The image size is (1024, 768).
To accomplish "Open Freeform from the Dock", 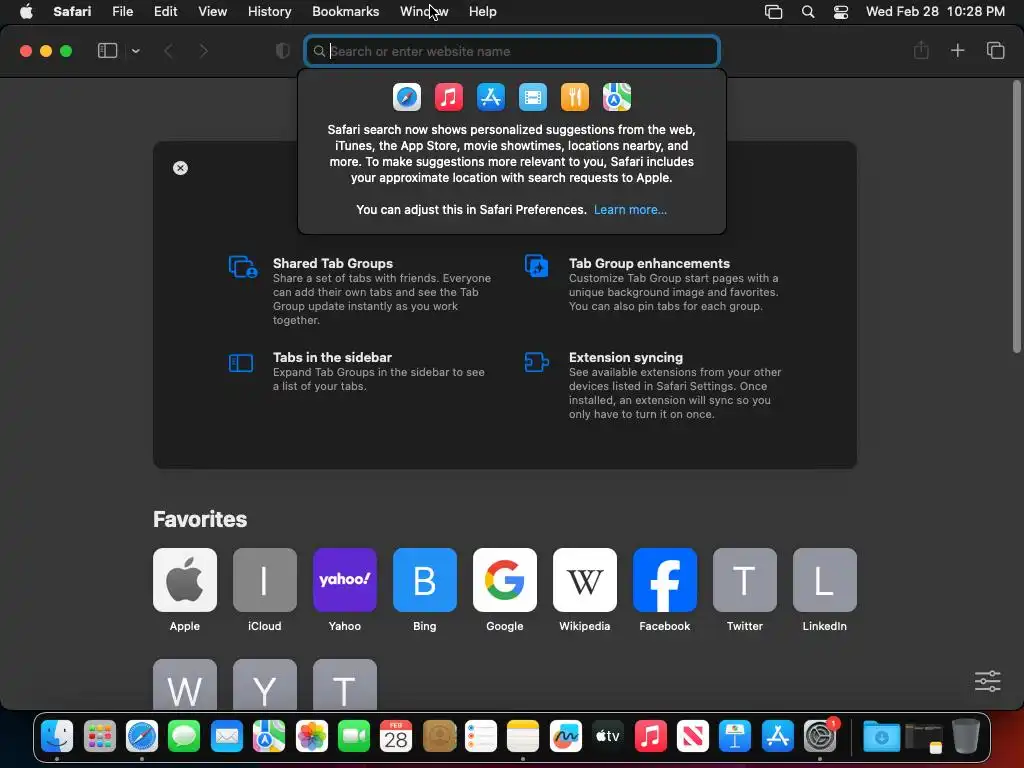I will coord(566,737).
